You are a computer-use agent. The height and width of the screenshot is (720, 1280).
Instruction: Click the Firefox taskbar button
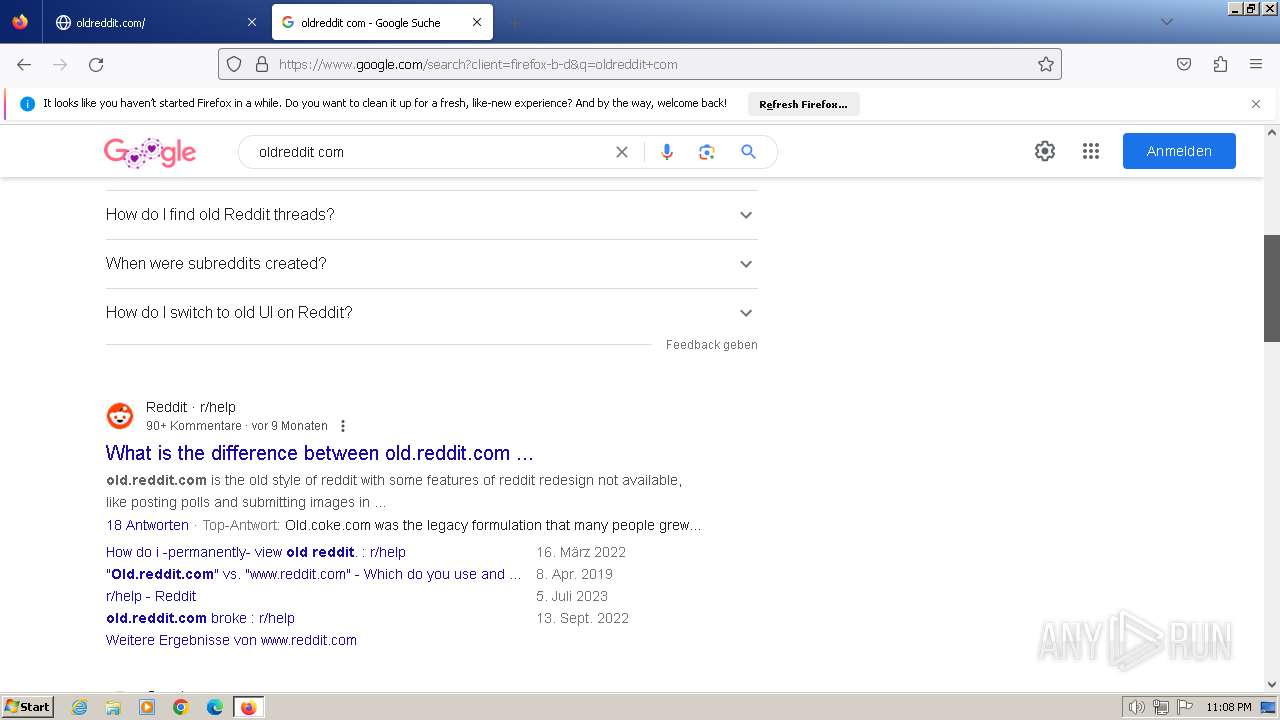[x=248, y=707]
